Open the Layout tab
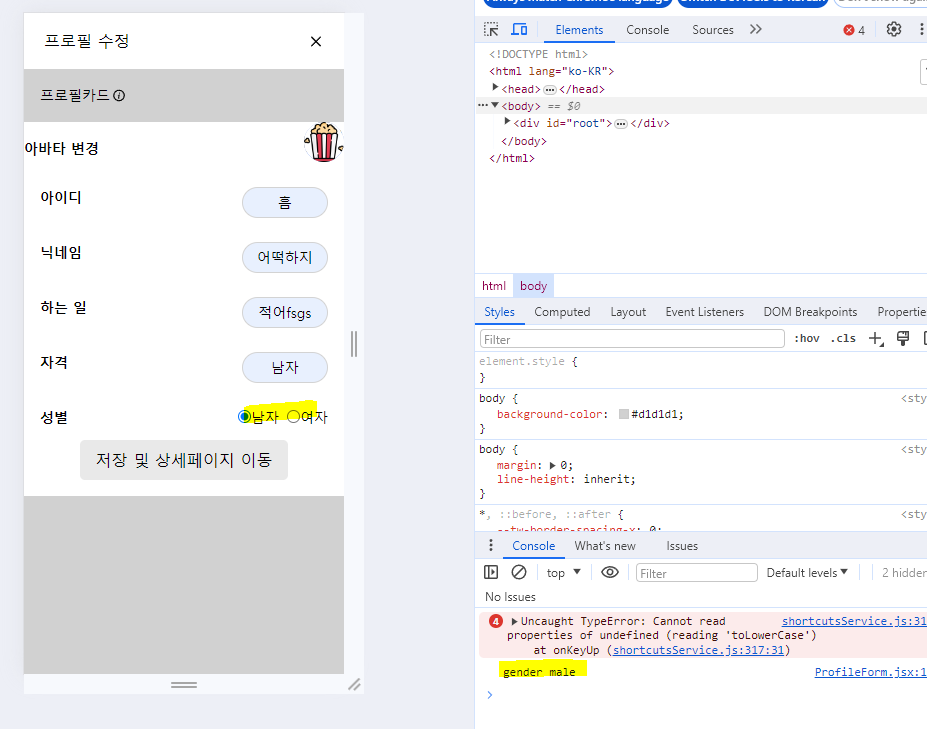Image resolution: width=927 pixels, height=729 pixels. click(628, 312)
